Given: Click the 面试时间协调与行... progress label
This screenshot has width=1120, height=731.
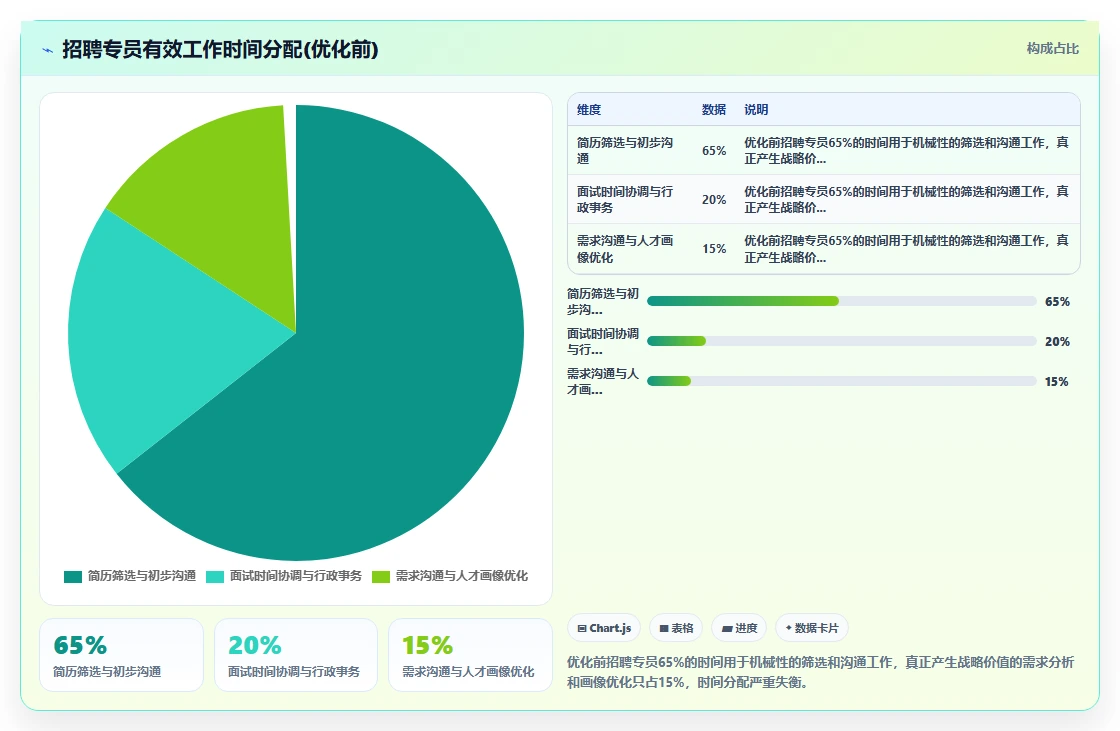Looking at the screenshot, I should click(603, 342).
